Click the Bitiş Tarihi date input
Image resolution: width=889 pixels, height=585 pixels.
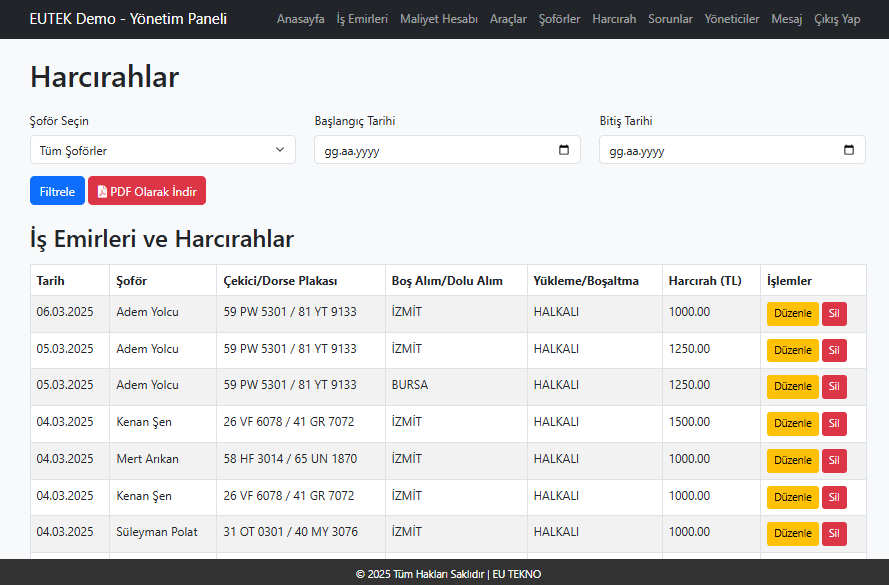coord(733,150)
